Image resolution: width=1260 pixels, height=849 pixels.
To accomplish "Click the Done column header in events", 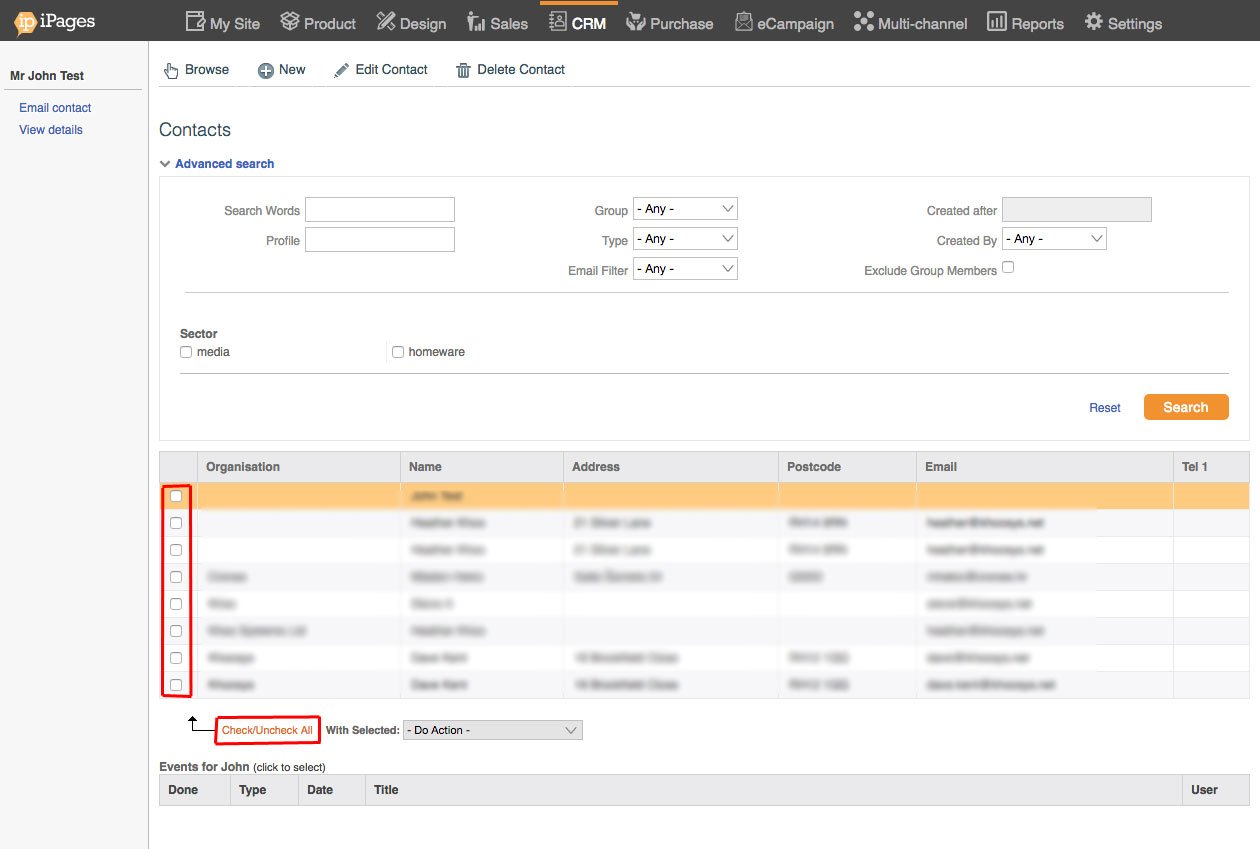I will [194, 790].
